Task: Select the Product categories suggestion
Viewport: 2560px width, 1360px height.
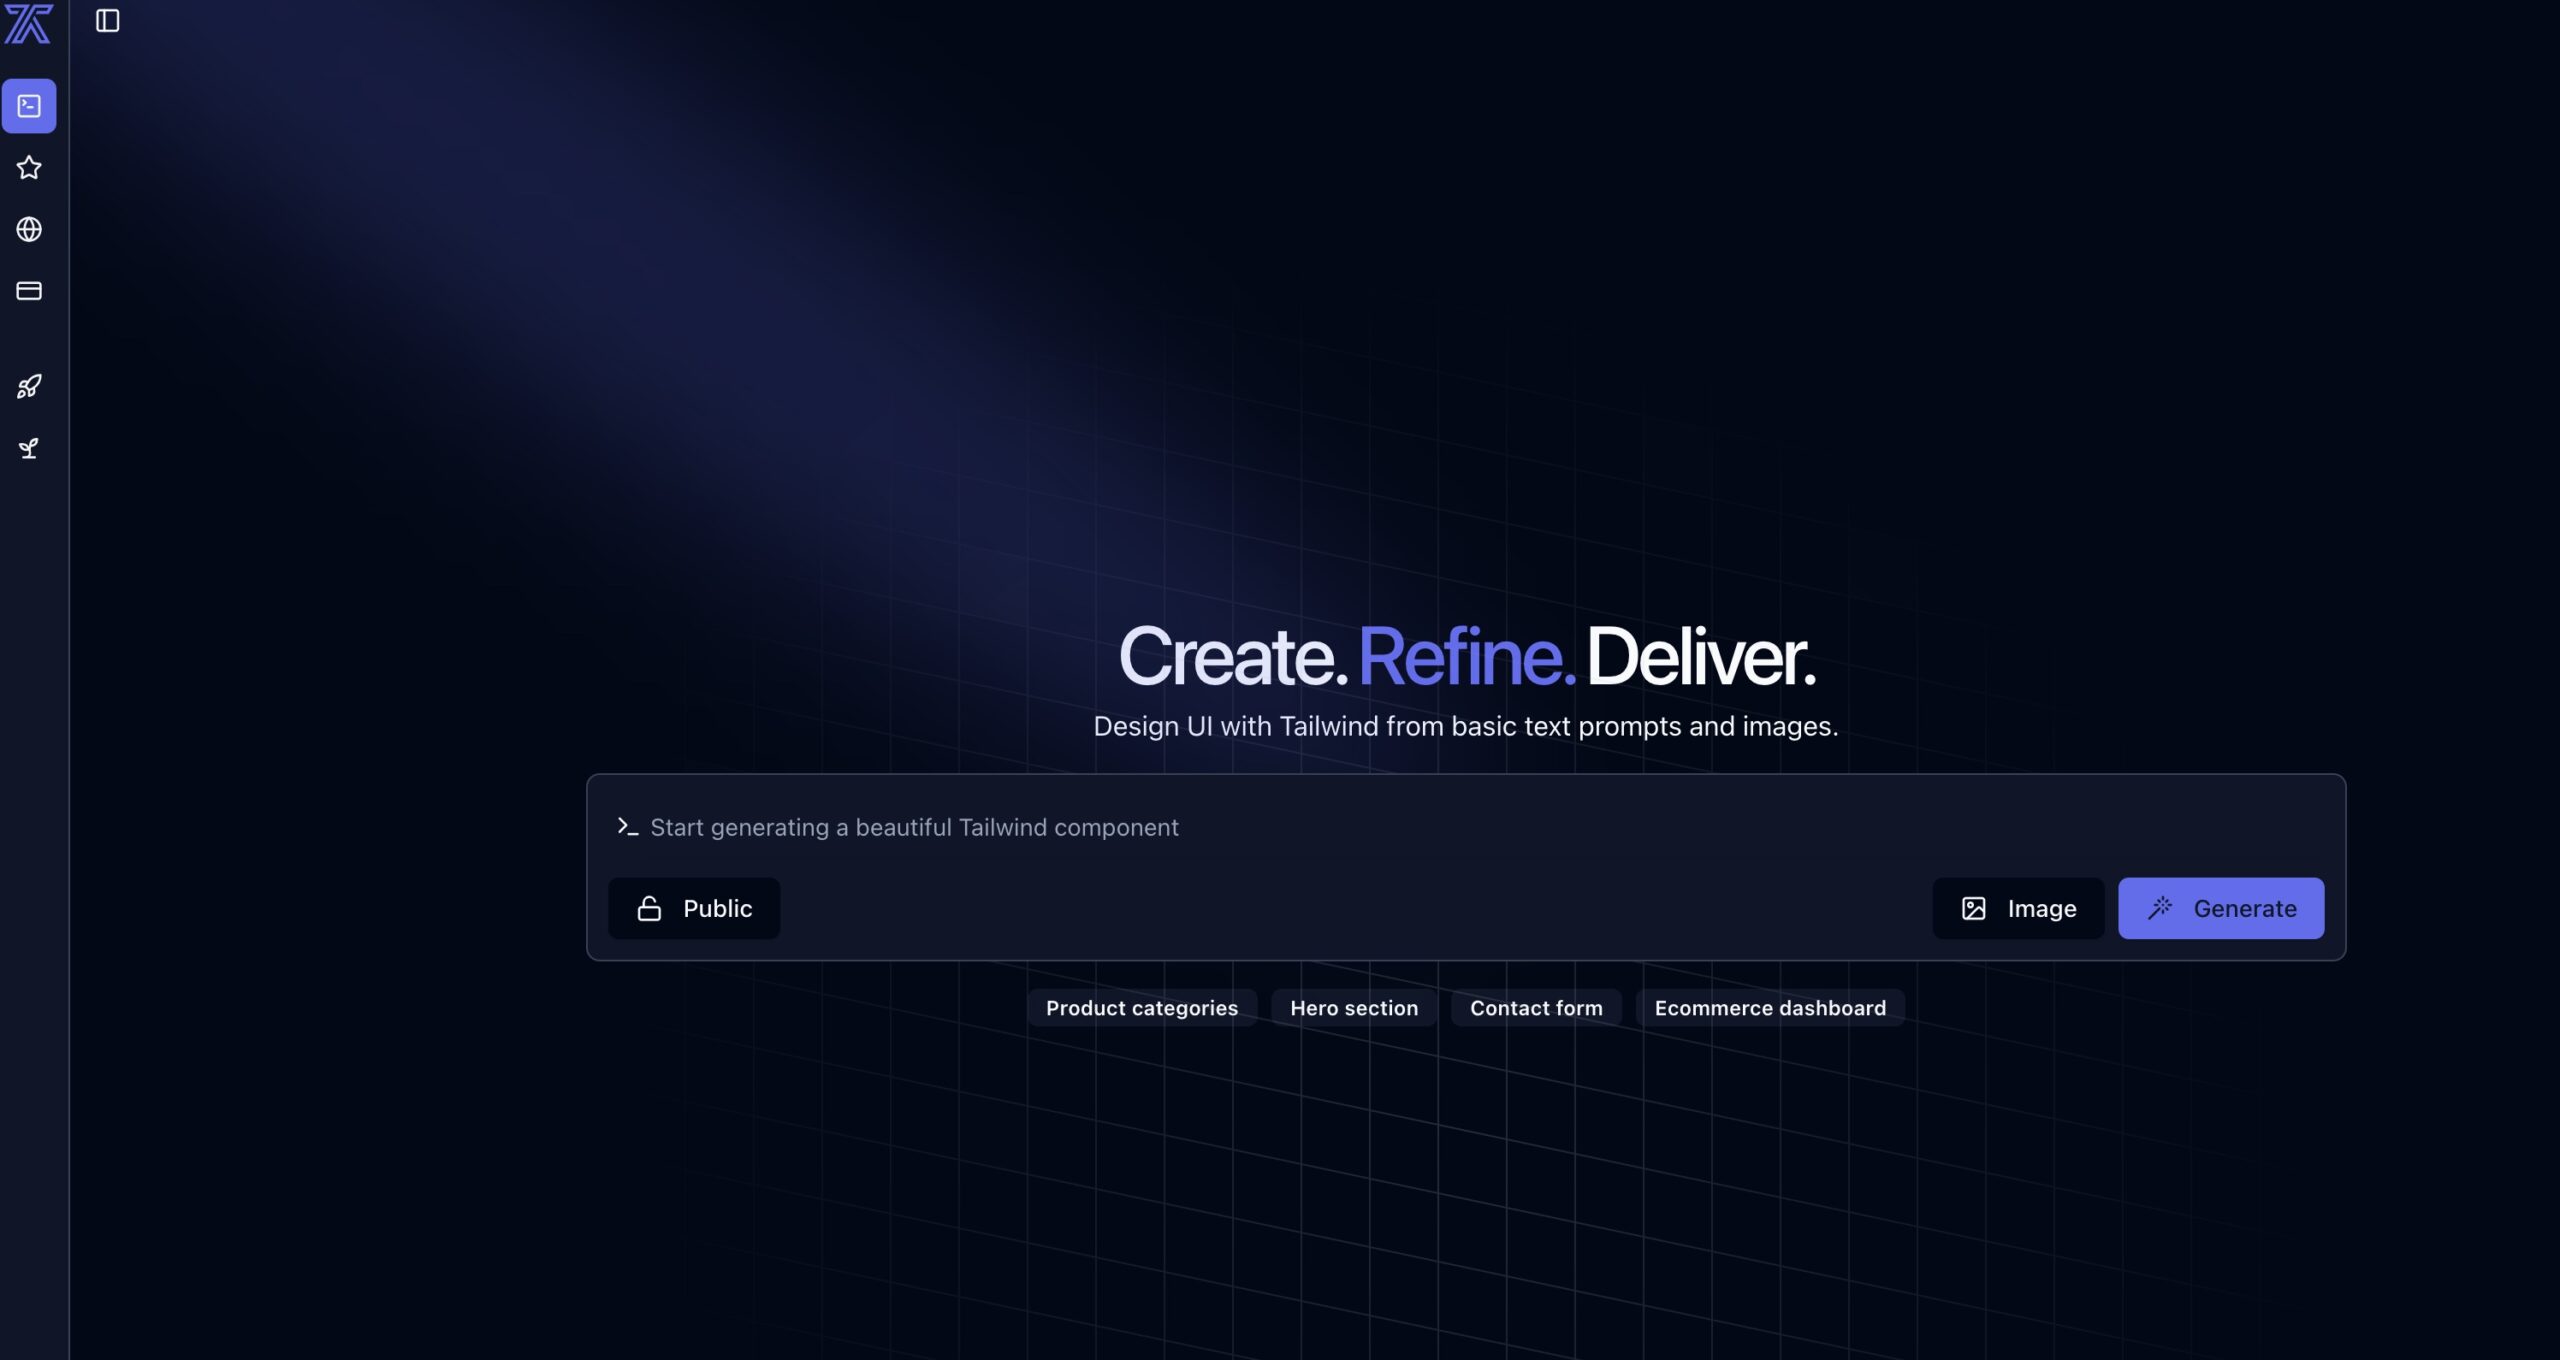Action: pos(1141,1008)
